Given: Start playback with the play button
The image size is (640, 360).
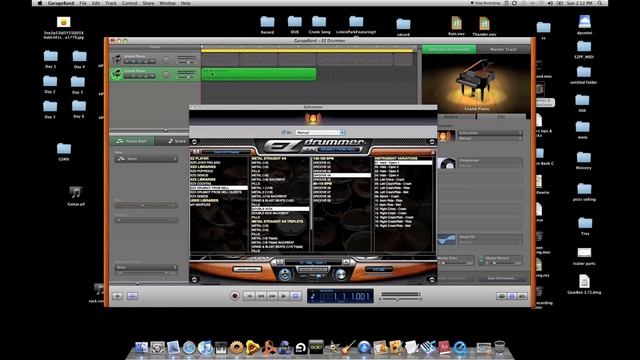Looking at the screenshot, I should (x=284, y=296).
